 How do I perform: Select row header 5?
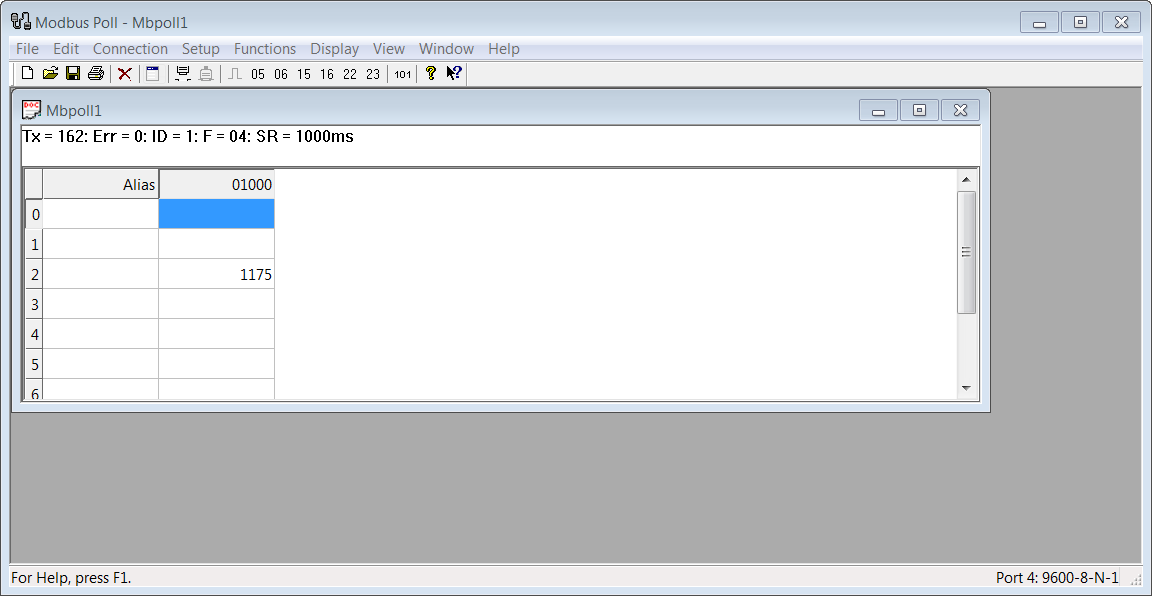click(34, 364)
